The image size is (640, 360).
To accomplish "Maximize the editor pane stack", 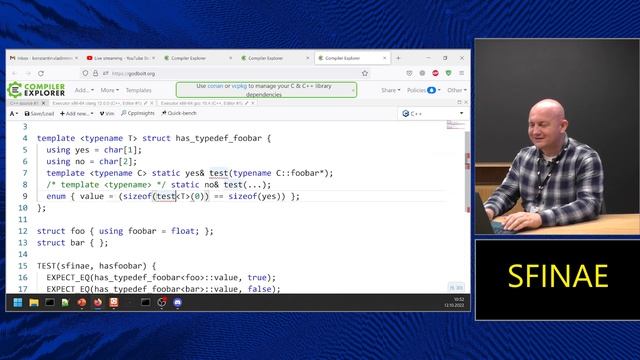I will coord(459,102).
